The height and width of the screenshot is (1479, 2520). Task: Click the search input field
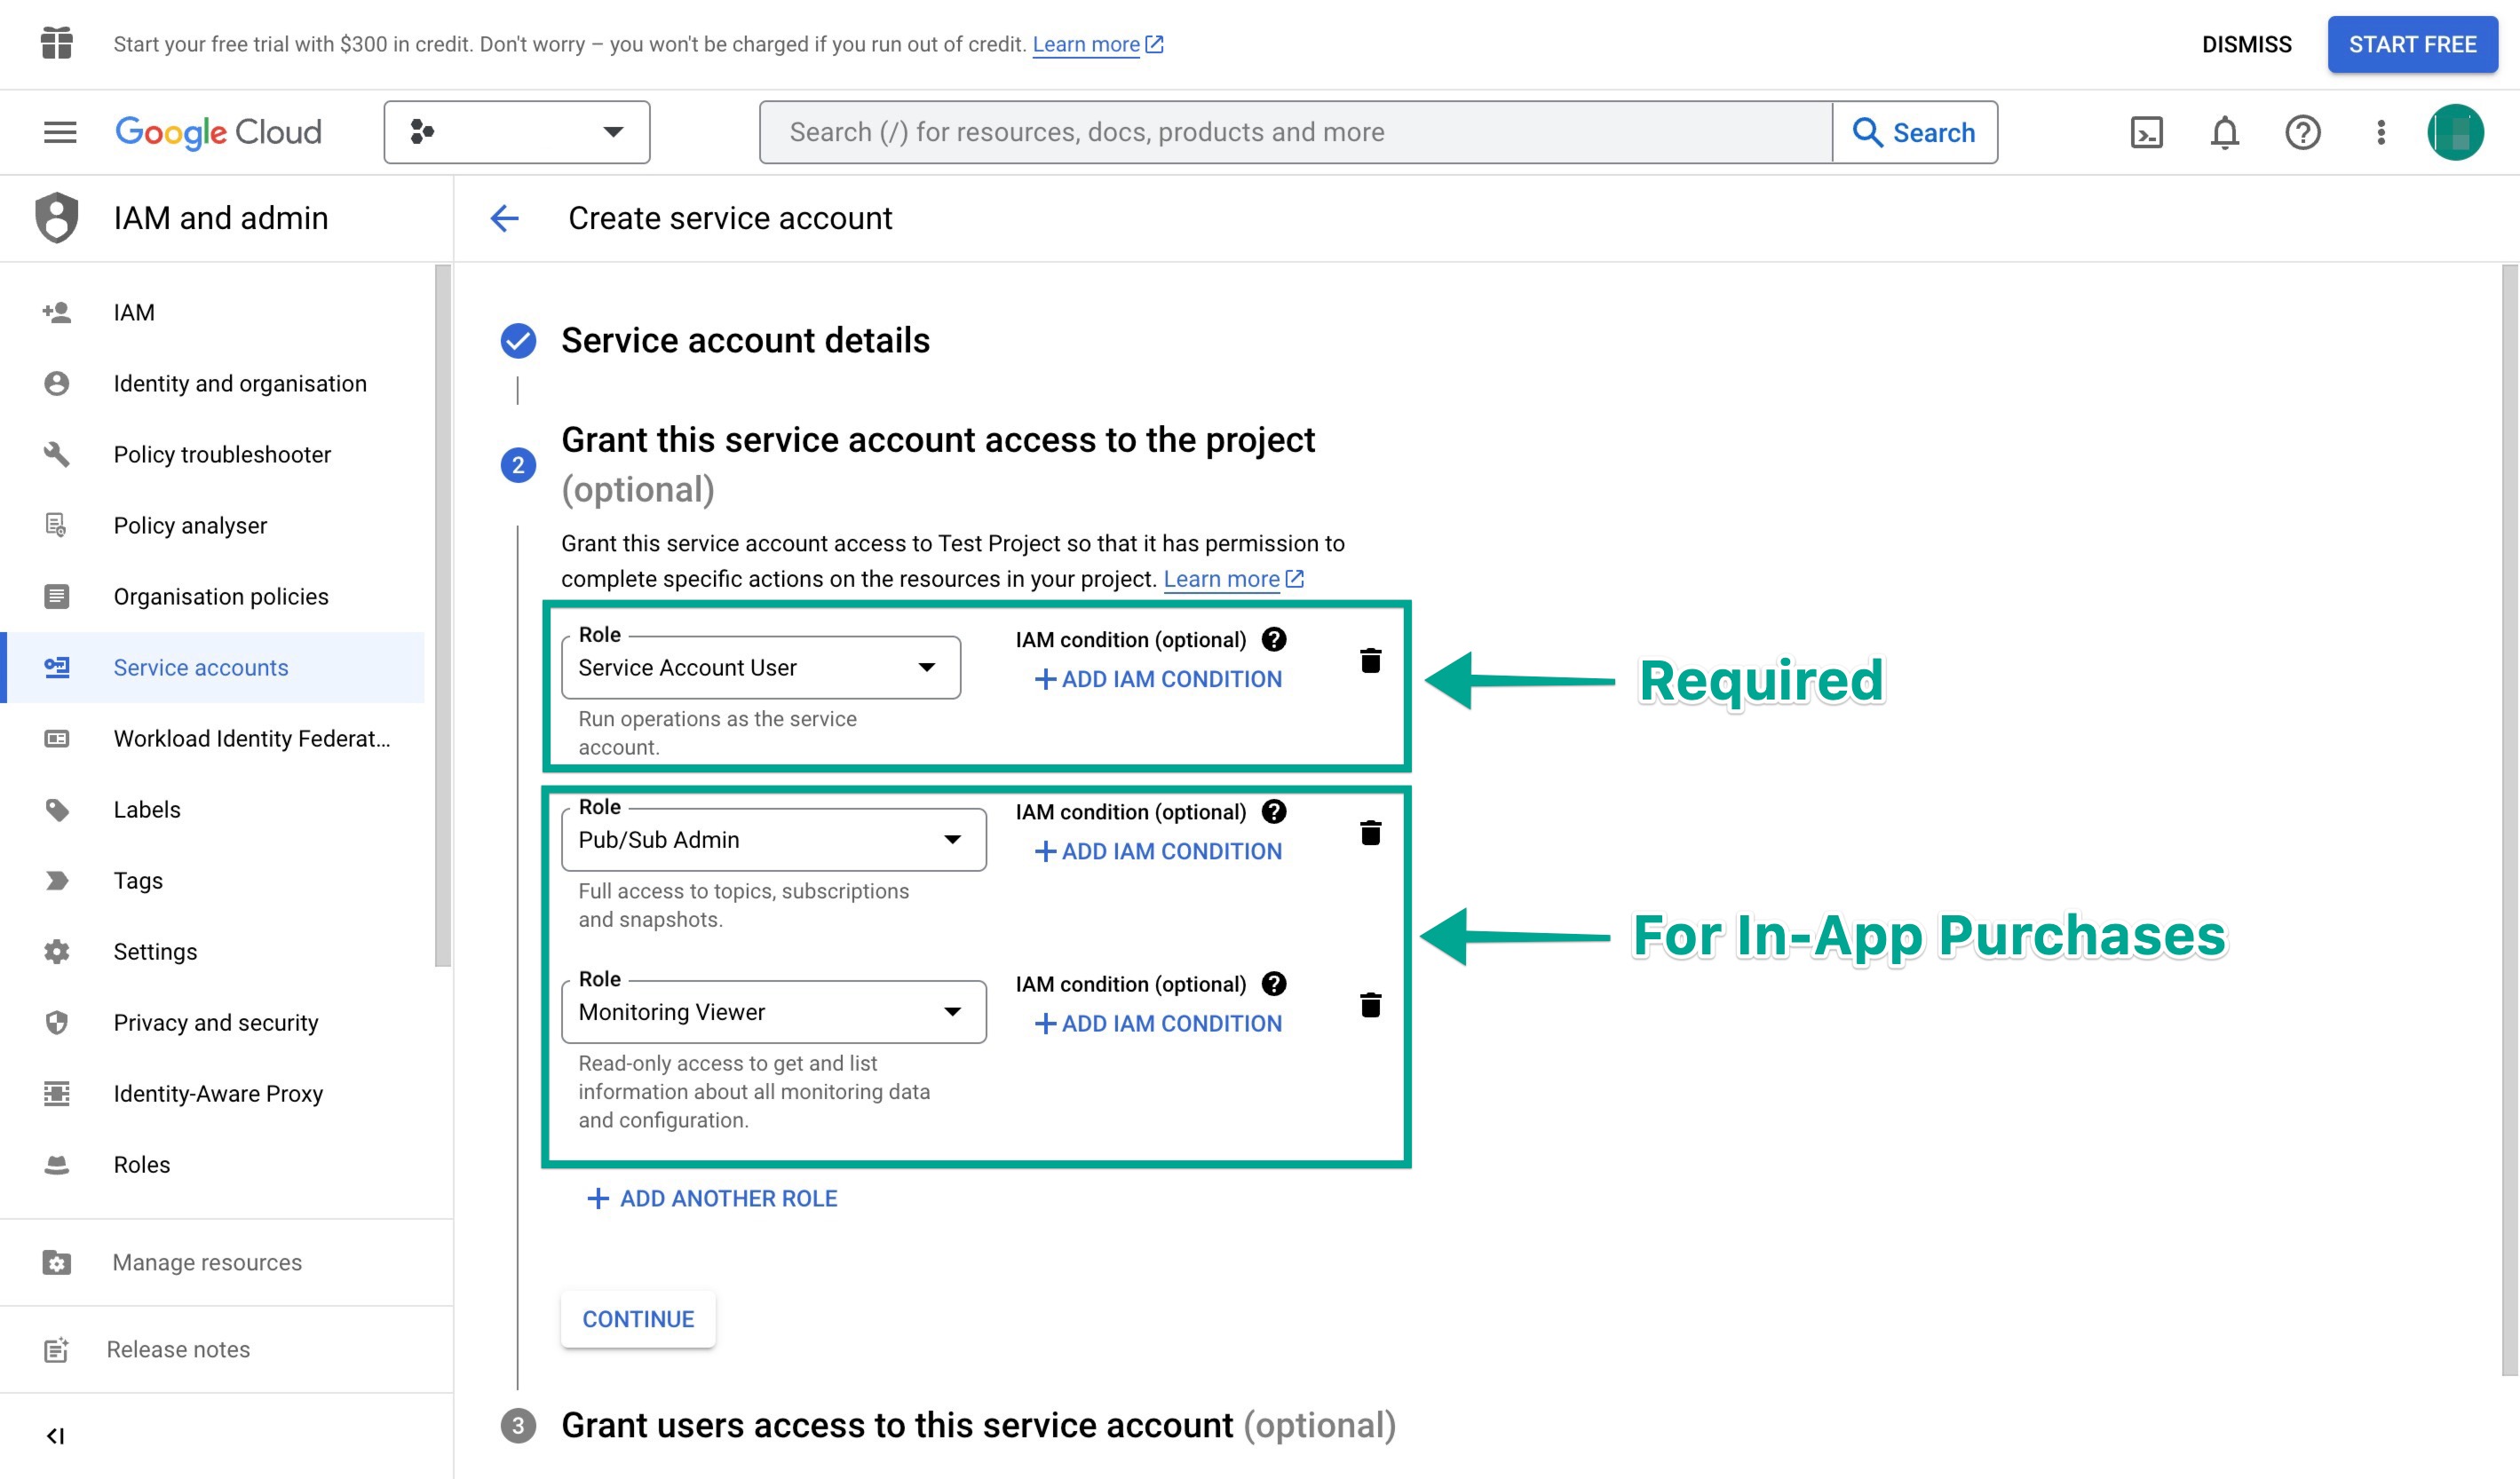tap(1296, 132)
